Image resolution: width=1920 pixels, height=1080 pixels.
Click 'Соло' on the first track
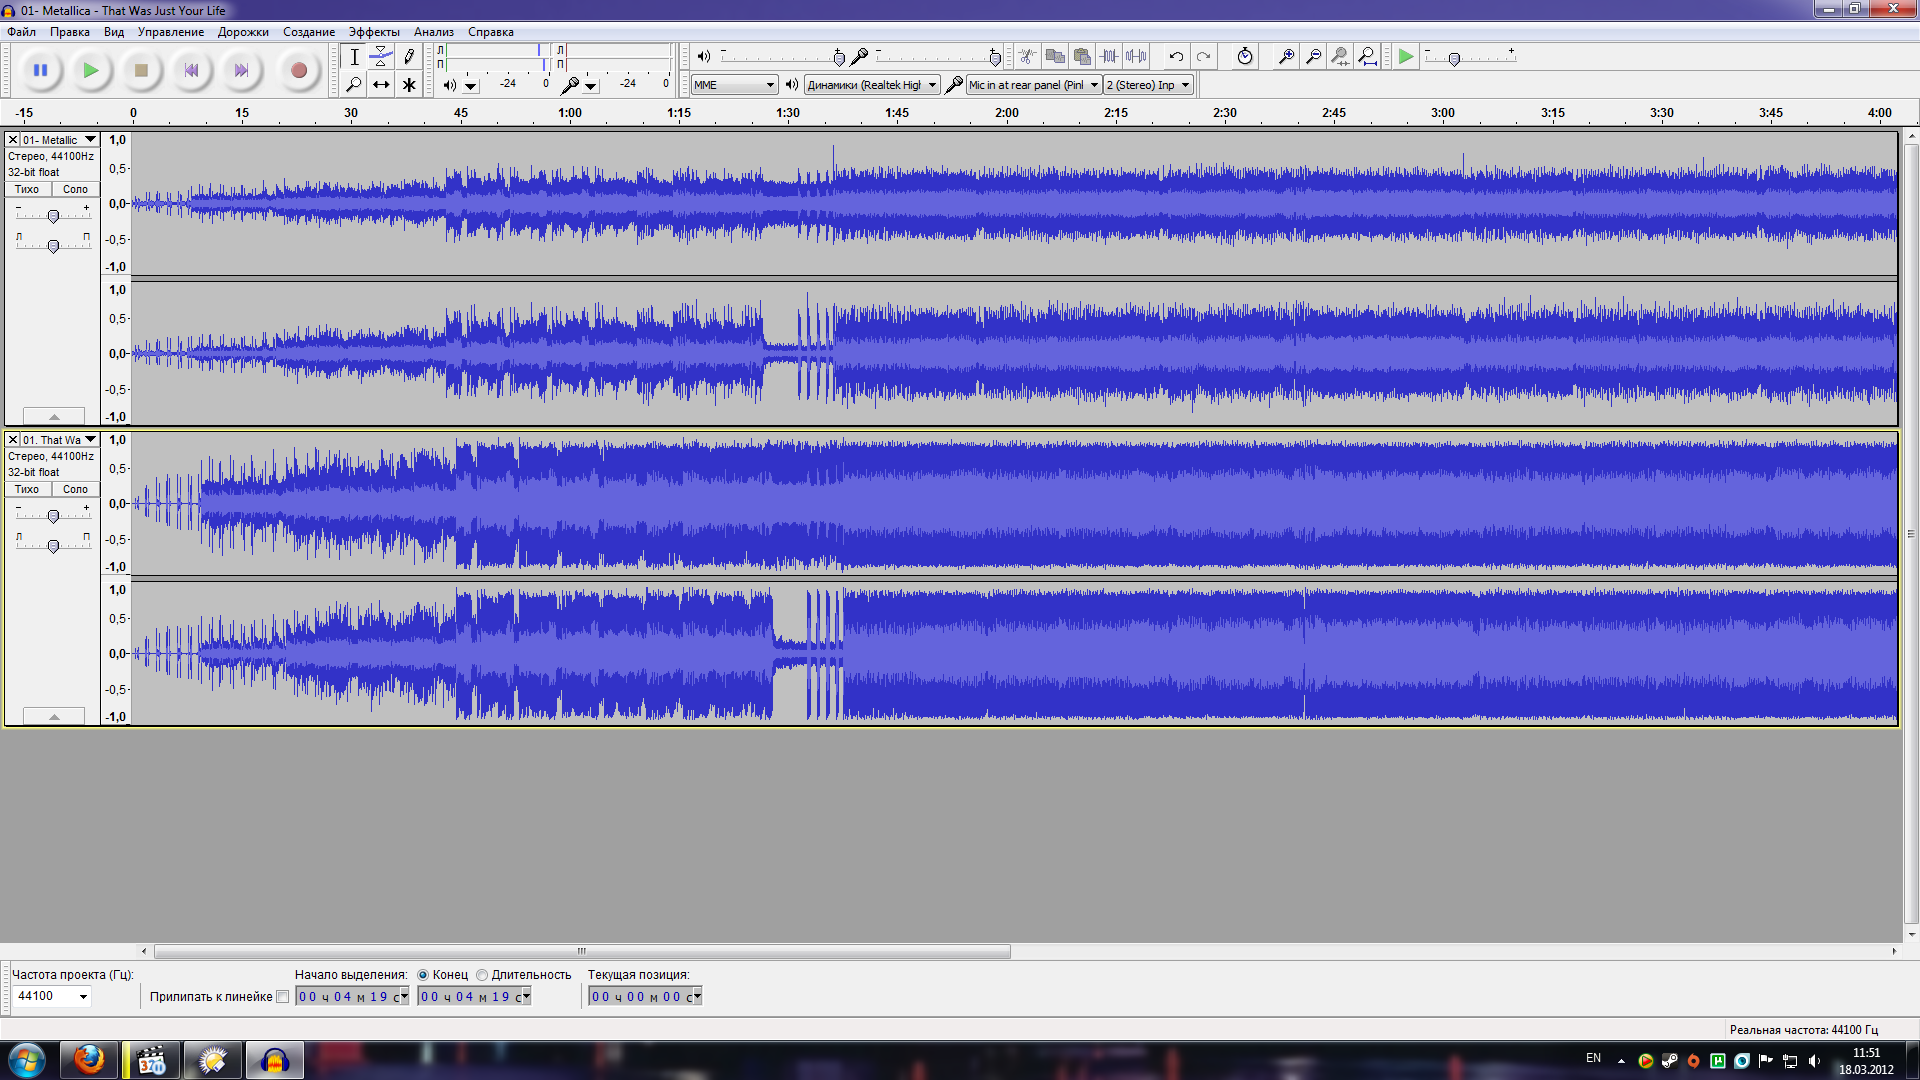[x=75, y=189]
